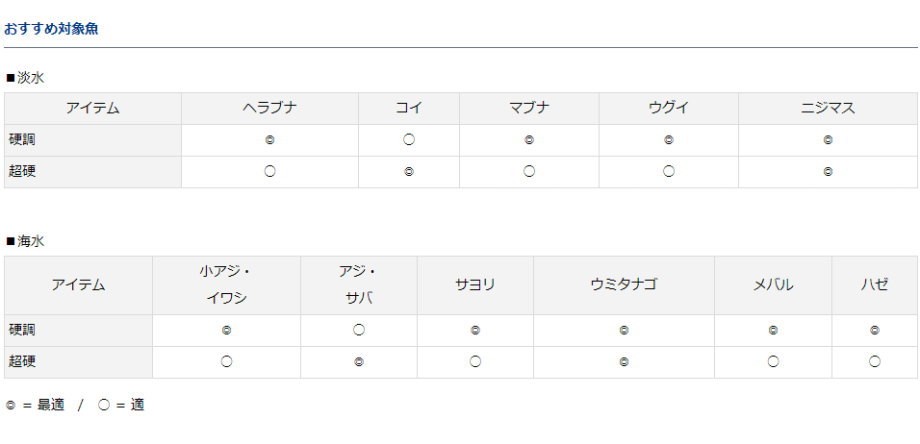Click the 最適 legend double-circle symbol
Viewport: 920px width, 444px height.
(10, 405)
